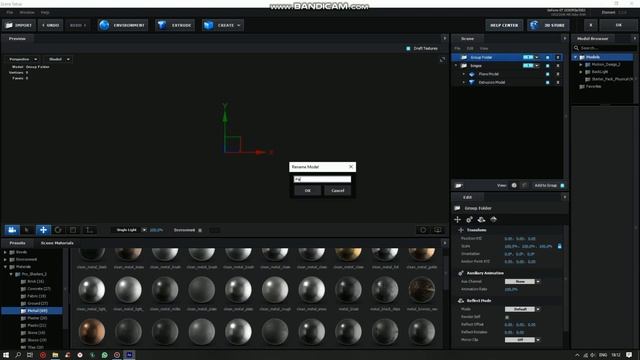Expand the Motion_Design_2 model folder
This screenshot has width=640, height=360.
[x=581, y=65]
